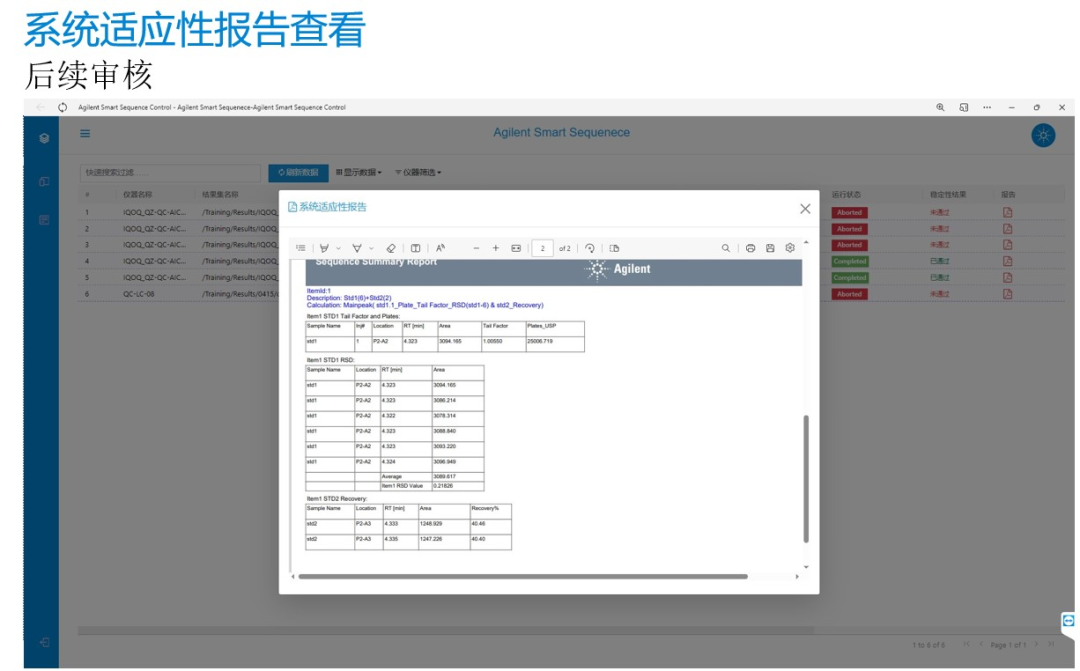This screenshot has width=1080, height=671.
Task: Click the 刷新数据 refresh button
Action: coord(298,172)
